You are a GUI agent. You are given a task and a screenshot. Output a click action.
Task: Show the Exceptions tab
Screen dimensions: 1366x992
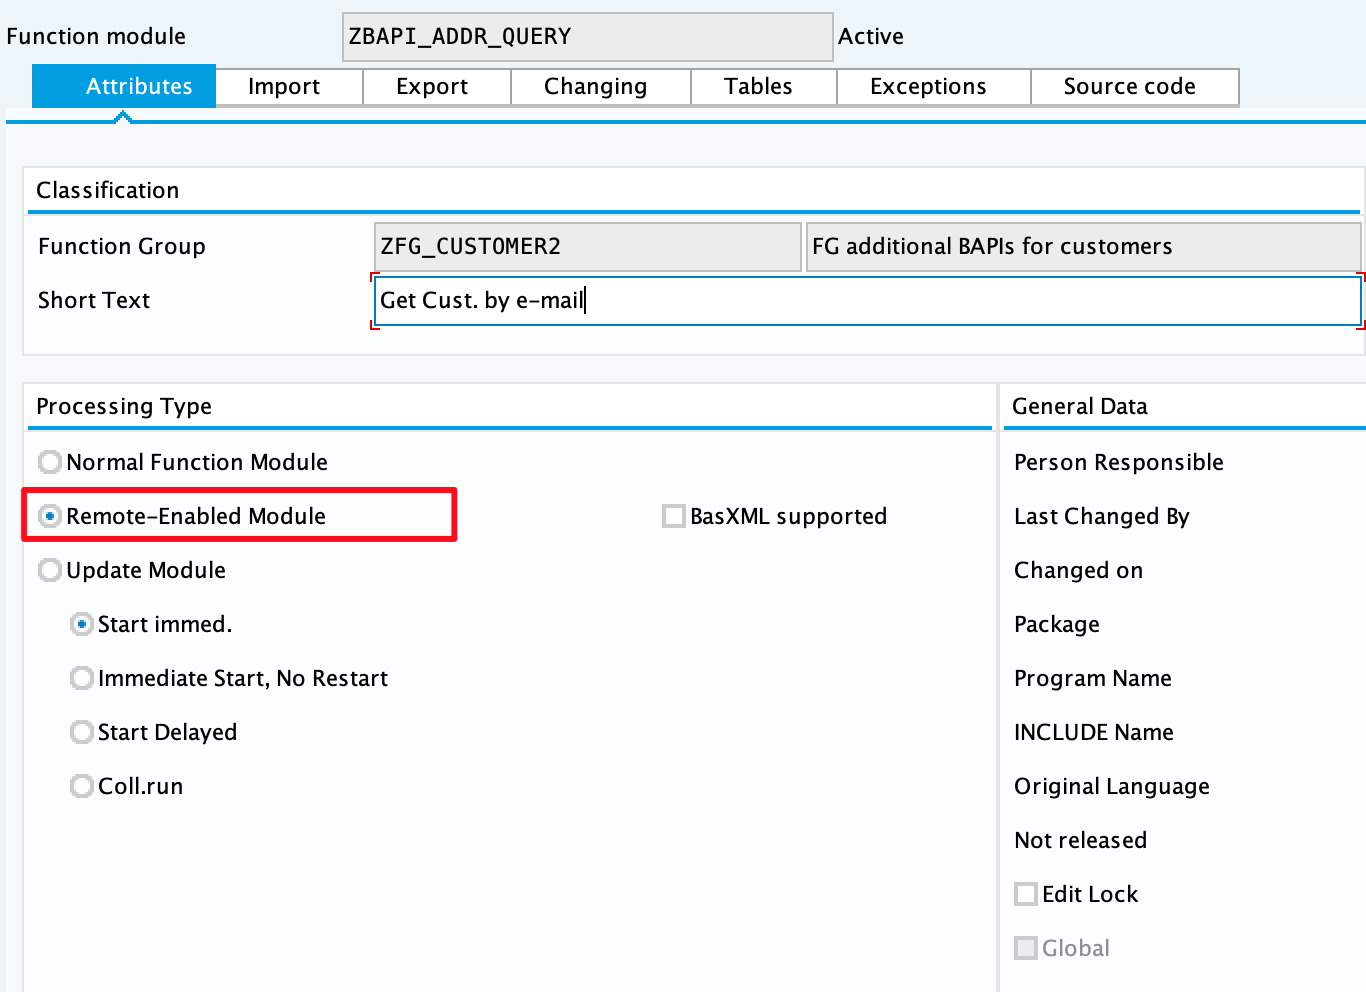(x=928, y=87)
